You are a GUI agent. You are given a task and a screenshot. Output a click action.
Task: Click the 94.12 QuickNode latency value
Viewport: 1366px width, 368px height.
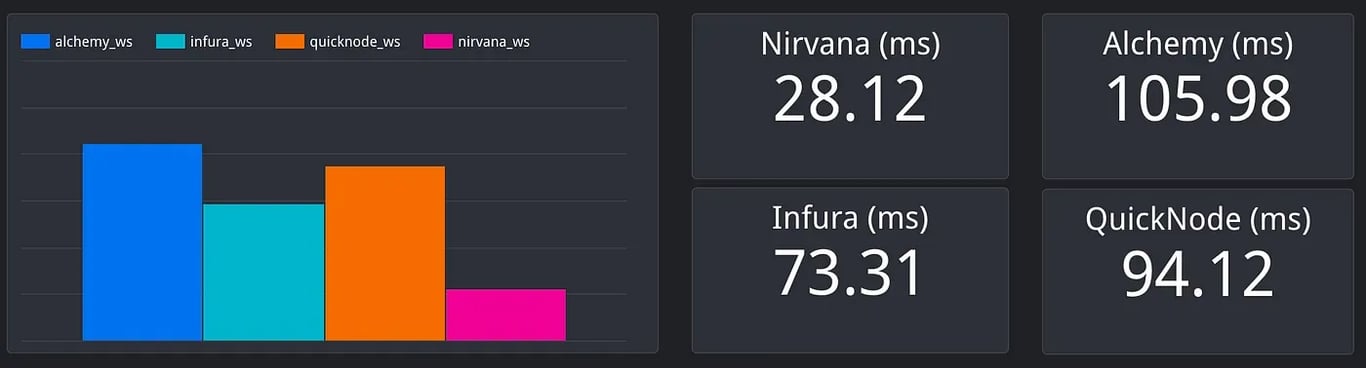pos(1198,274)
